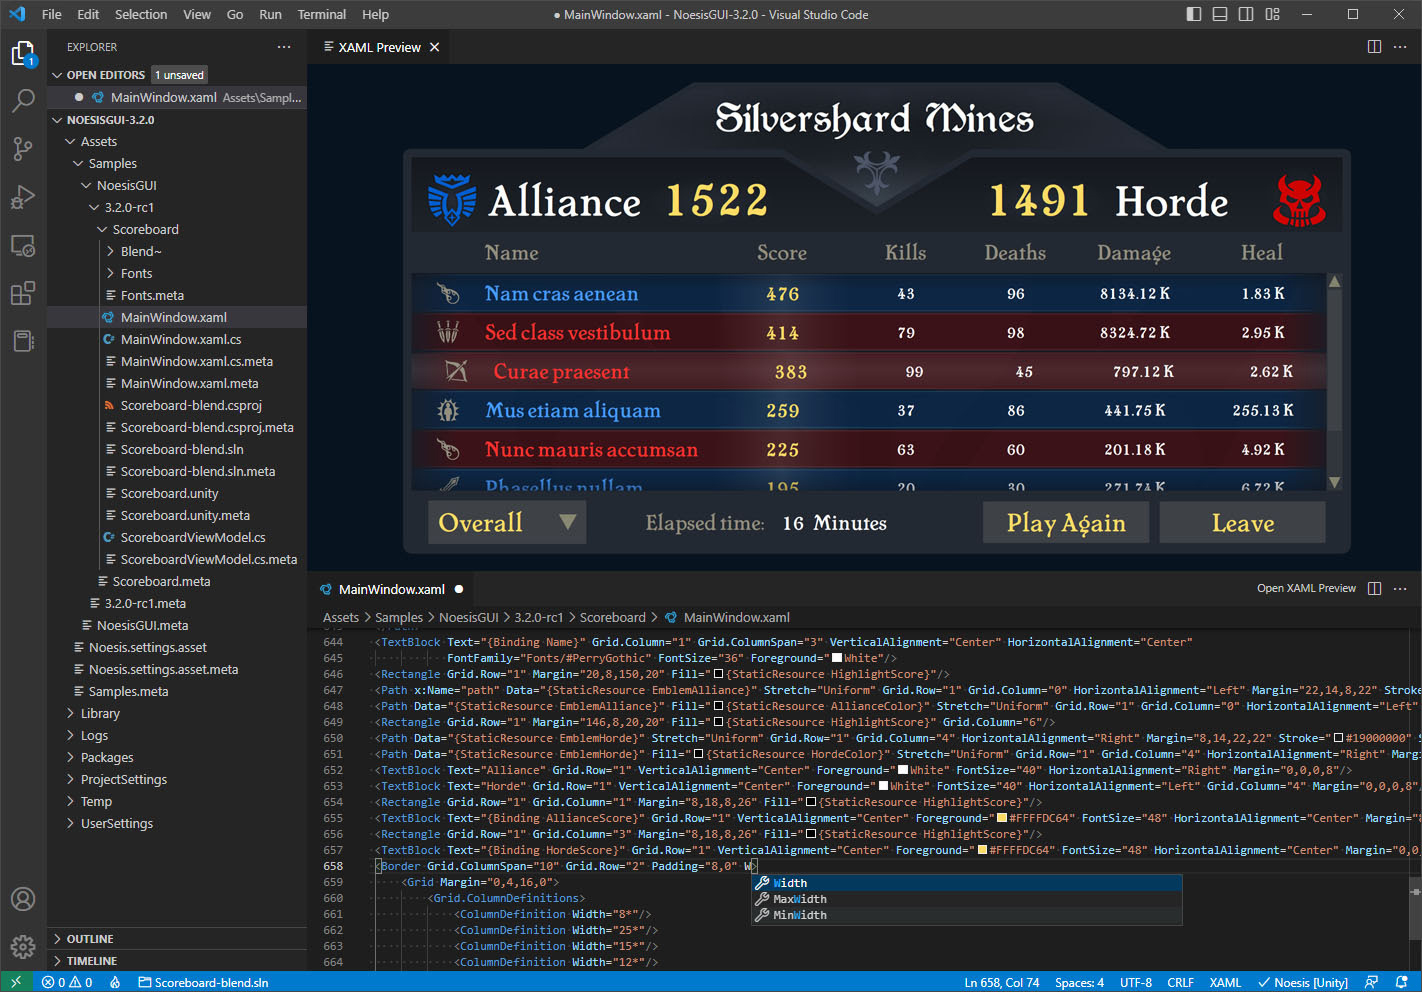Toggle the primary side bar layout button

click(x=1194, y=14)
